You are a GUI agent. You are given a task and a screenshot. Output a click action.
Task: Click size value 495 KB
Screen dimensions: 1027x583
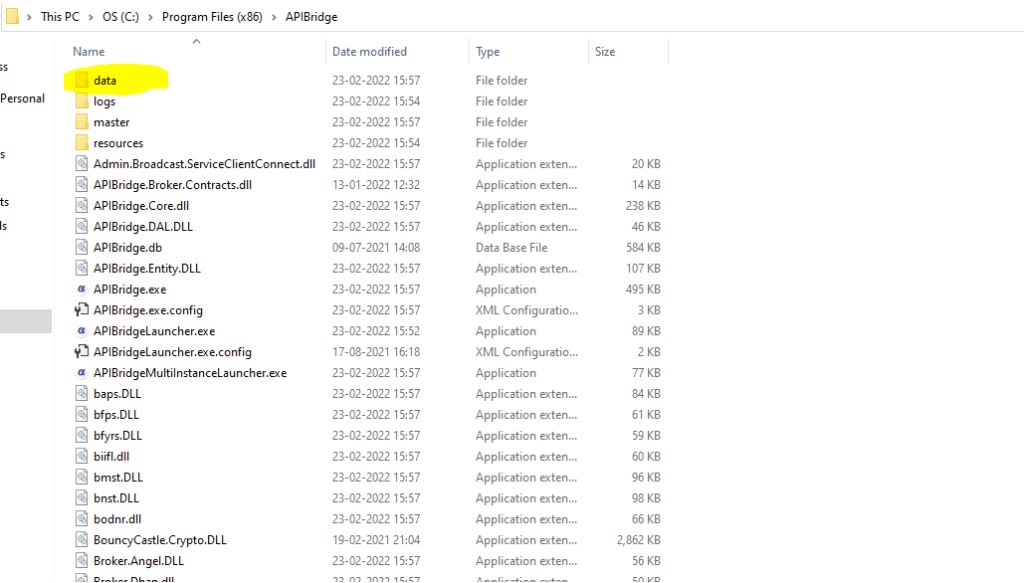click(x=643, y=290)
